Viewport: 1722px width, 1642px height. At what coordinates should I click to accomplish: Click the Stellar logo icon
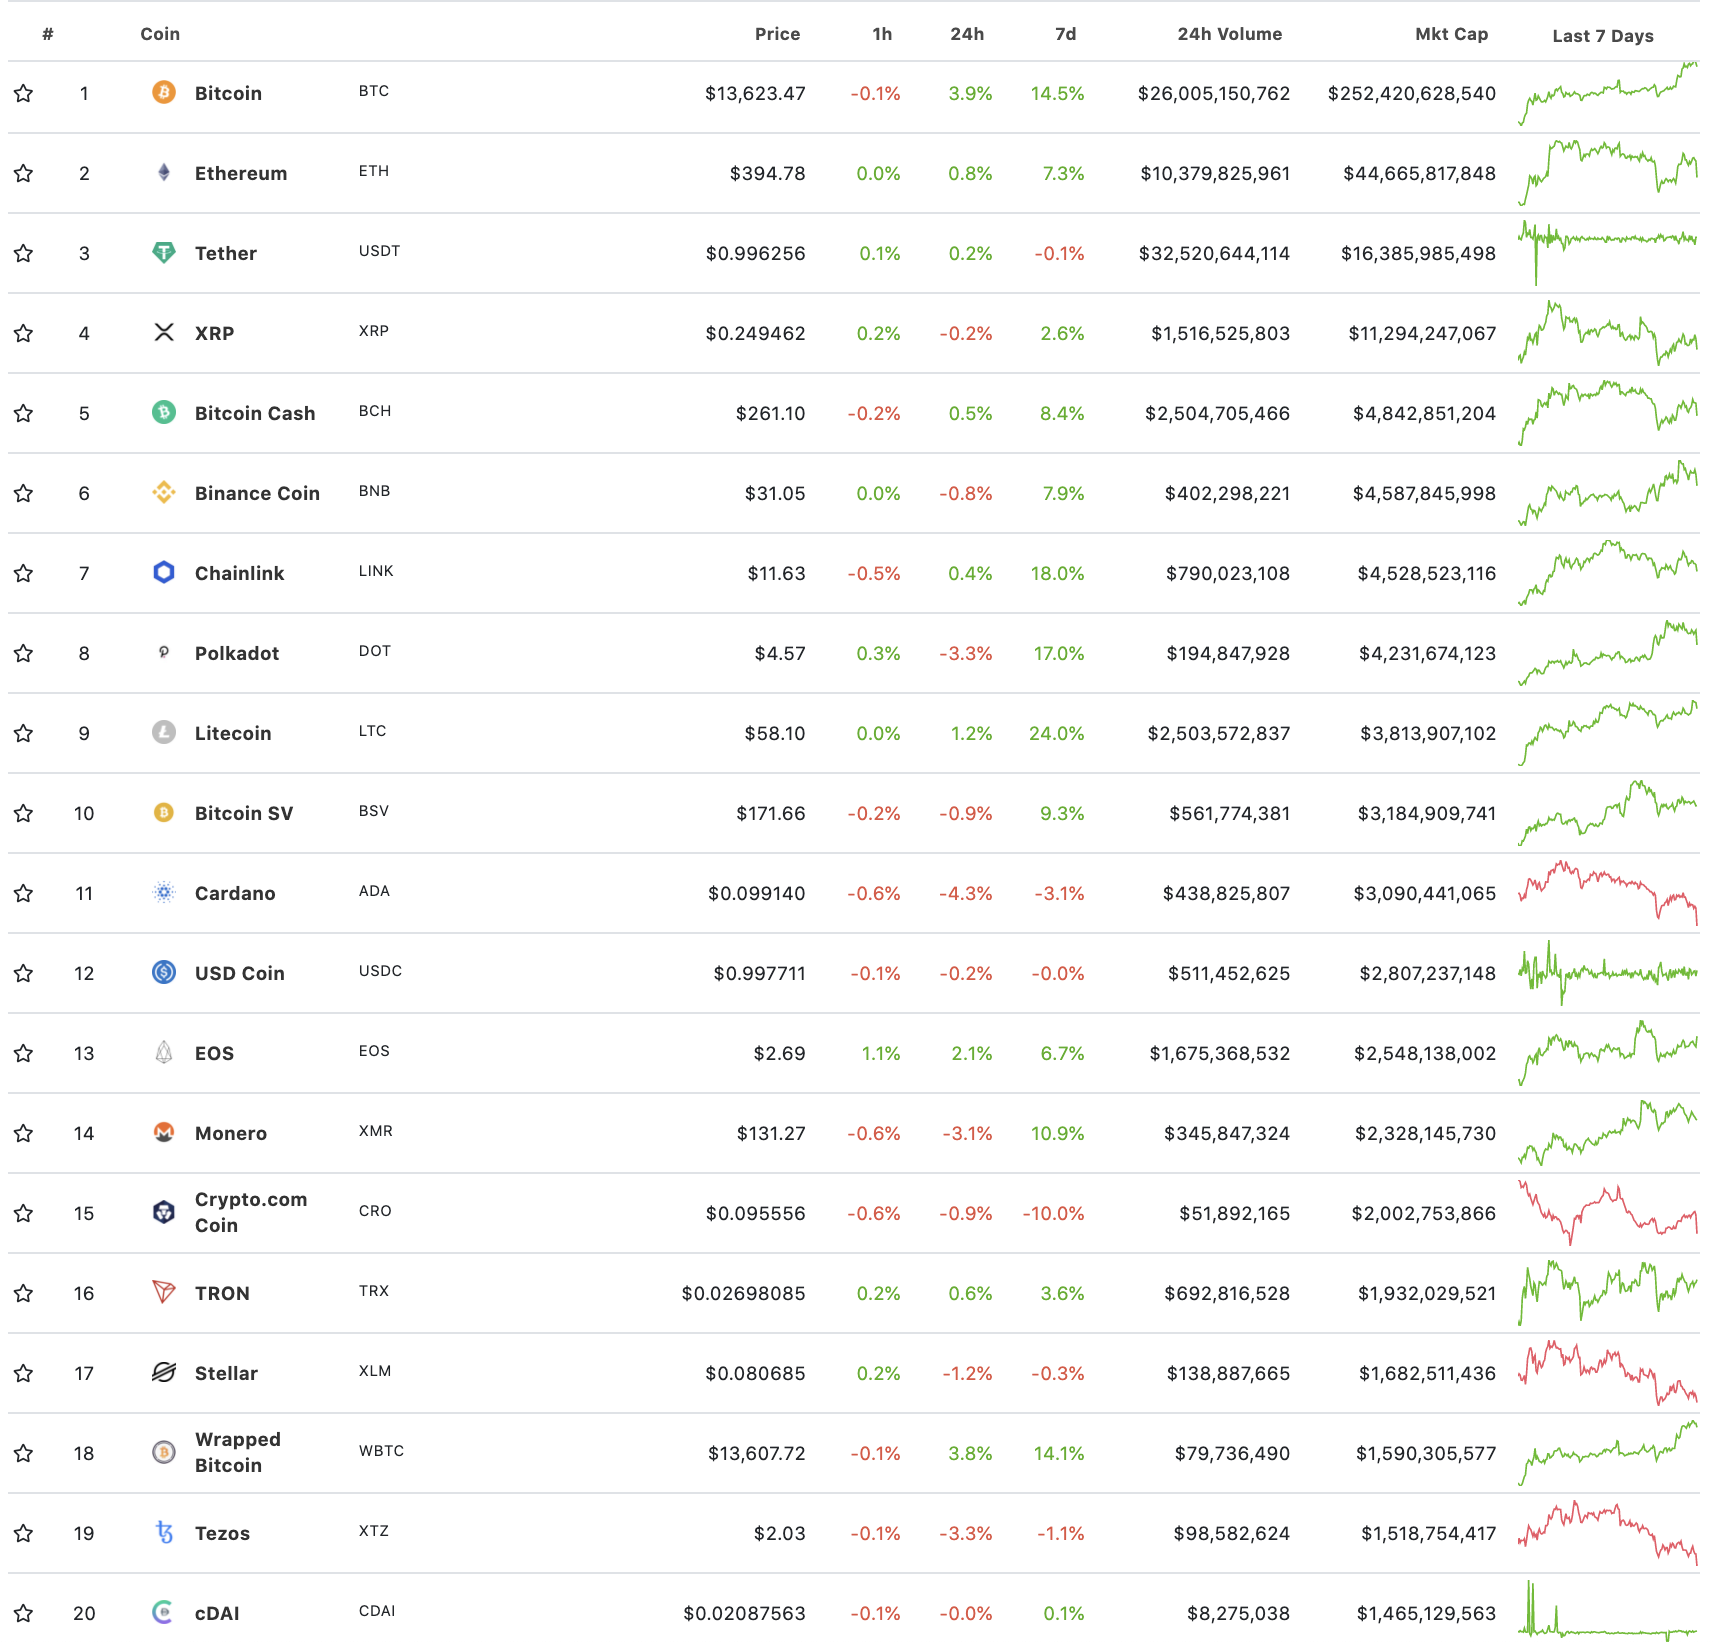(x=164, y=1372)
